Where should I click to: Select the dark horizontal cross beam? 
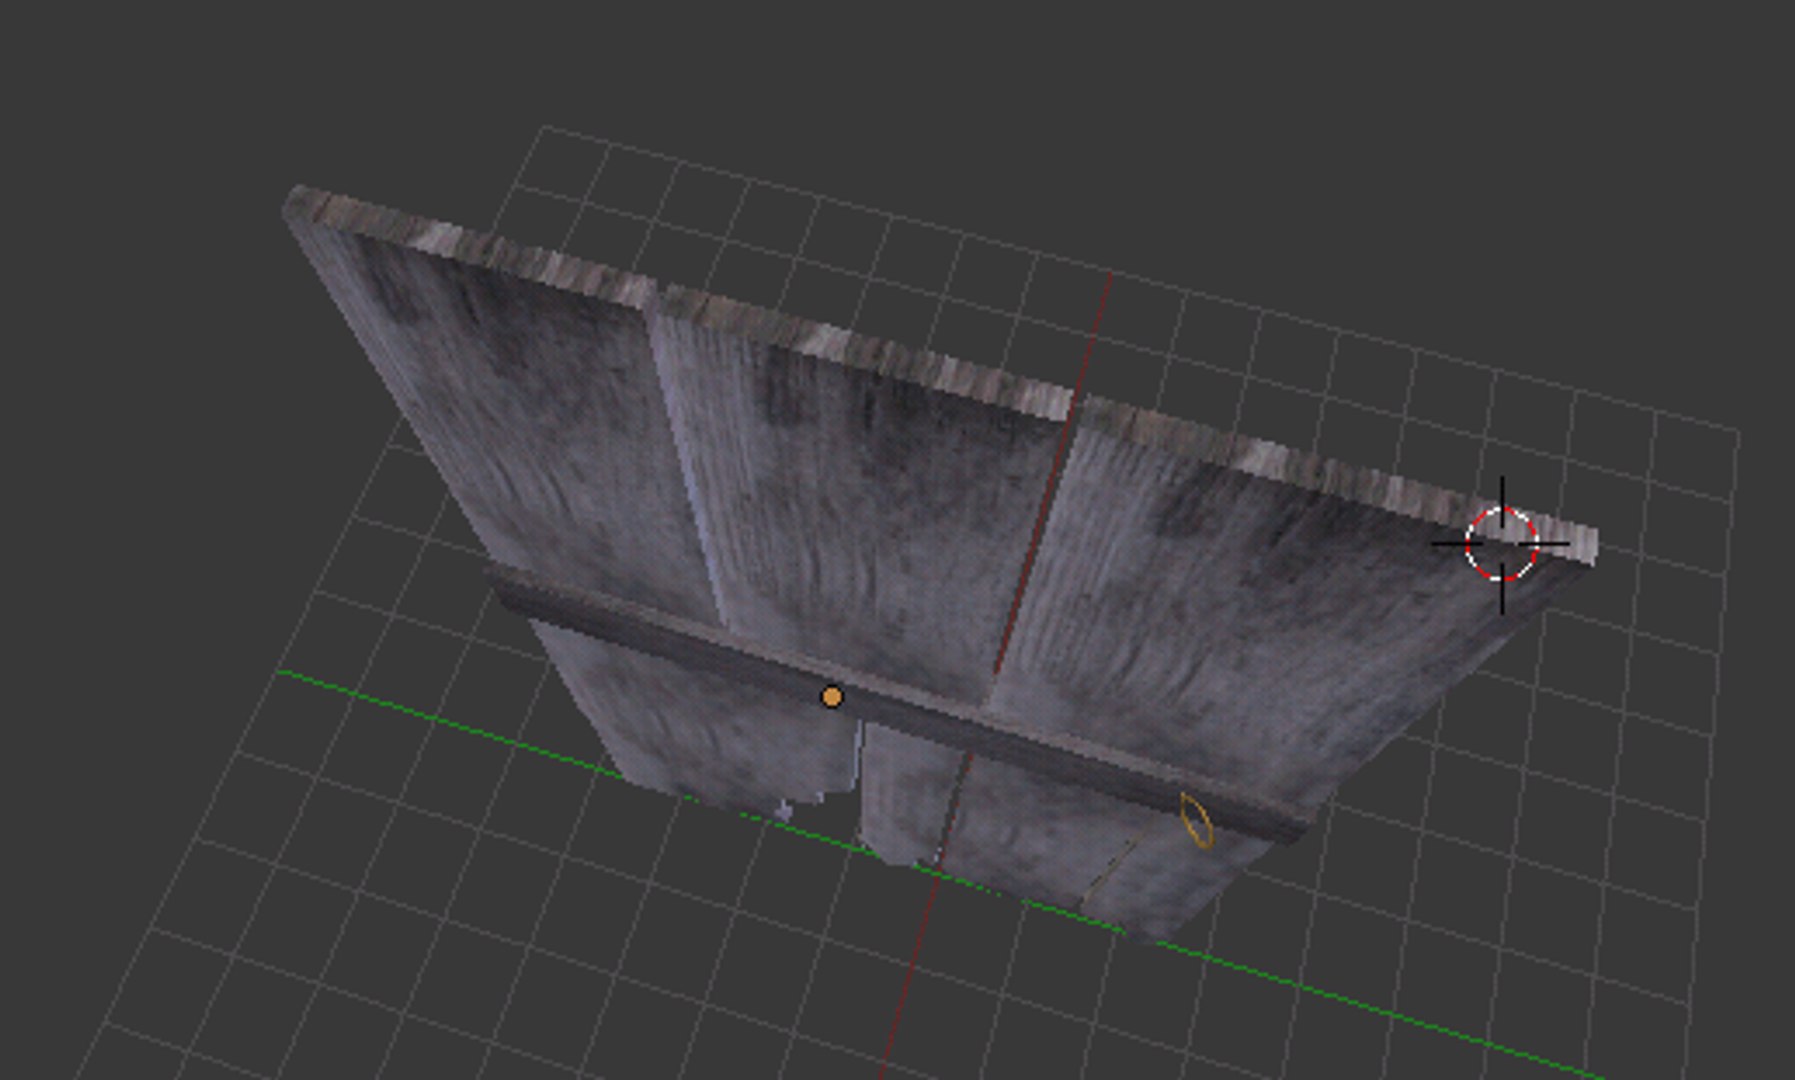point(900,707)
